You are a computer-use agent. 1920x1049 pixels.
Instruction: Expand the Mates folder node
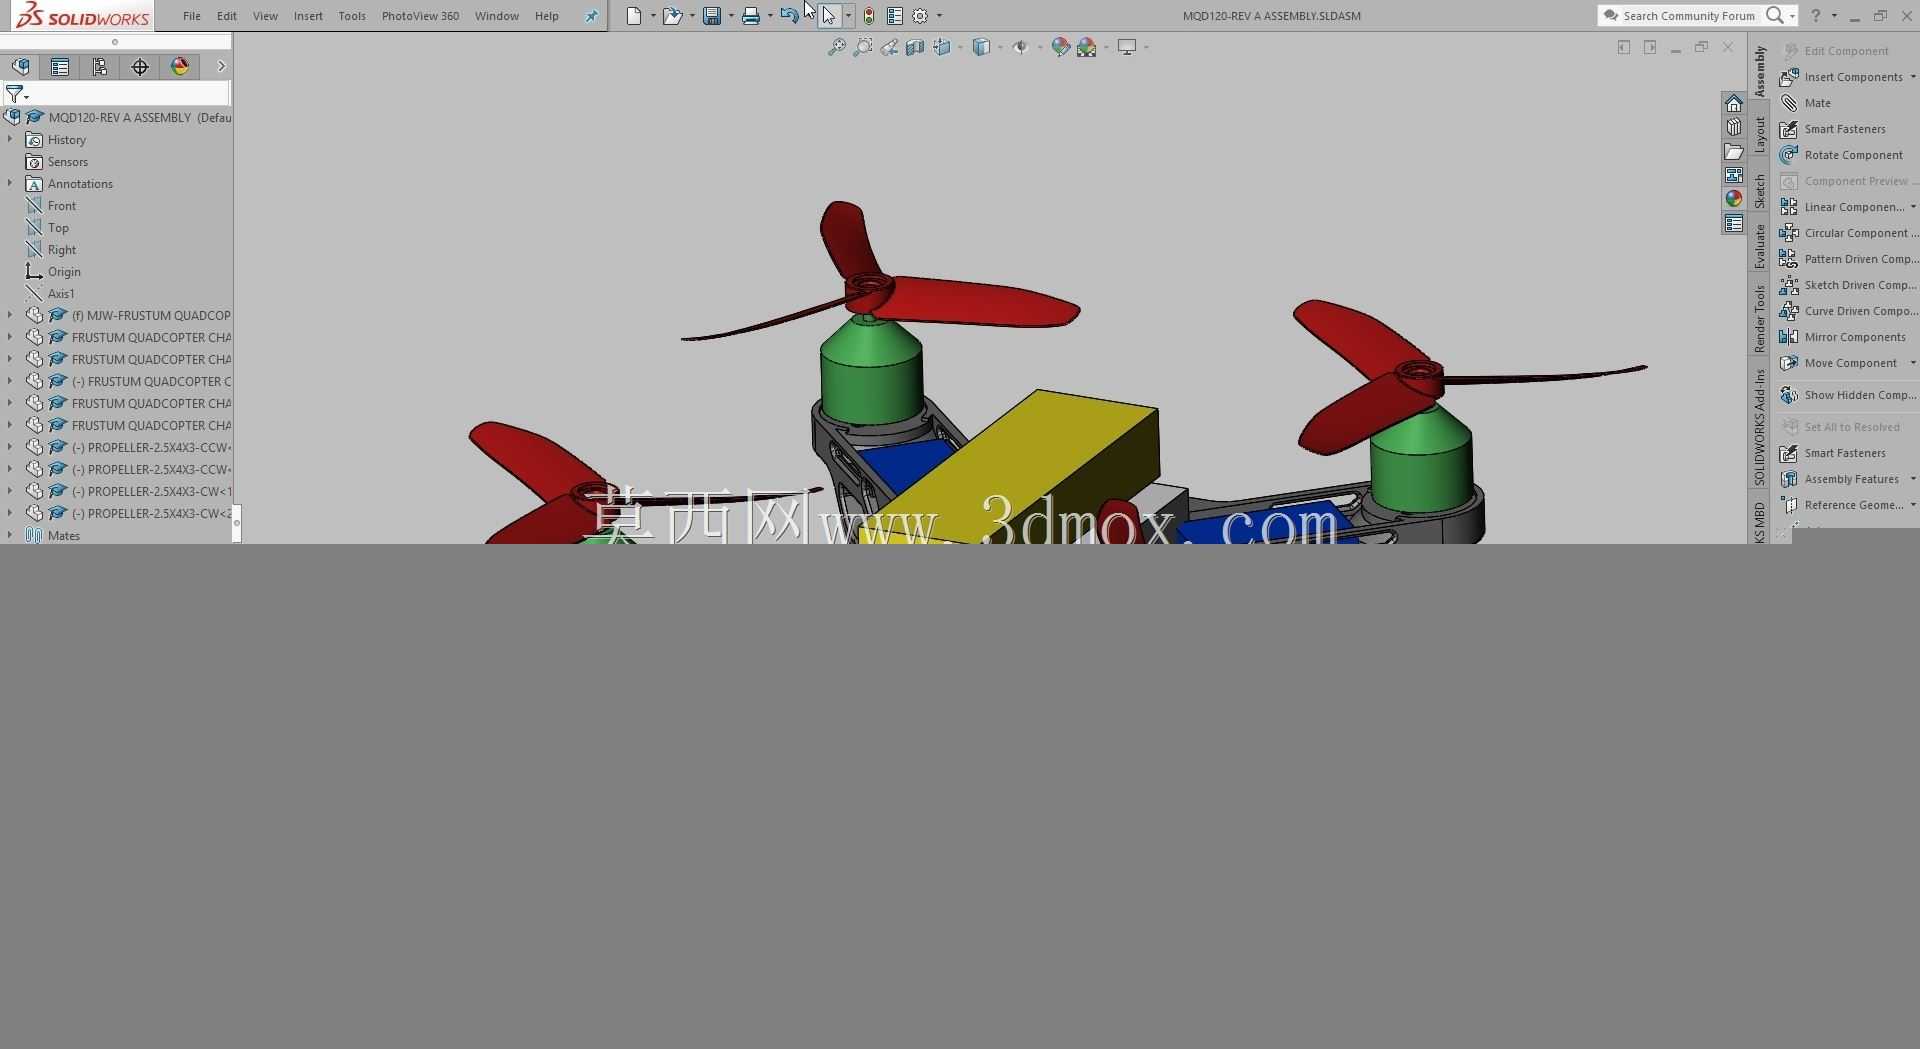(10, 535)
